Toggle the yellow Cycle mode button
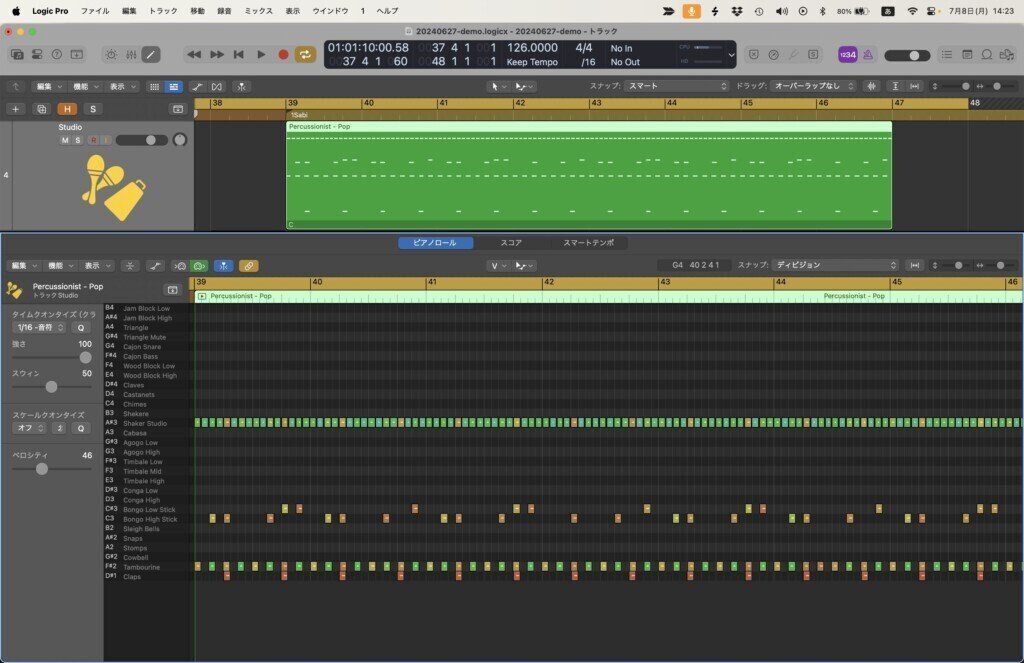 [x=305, y=55]
